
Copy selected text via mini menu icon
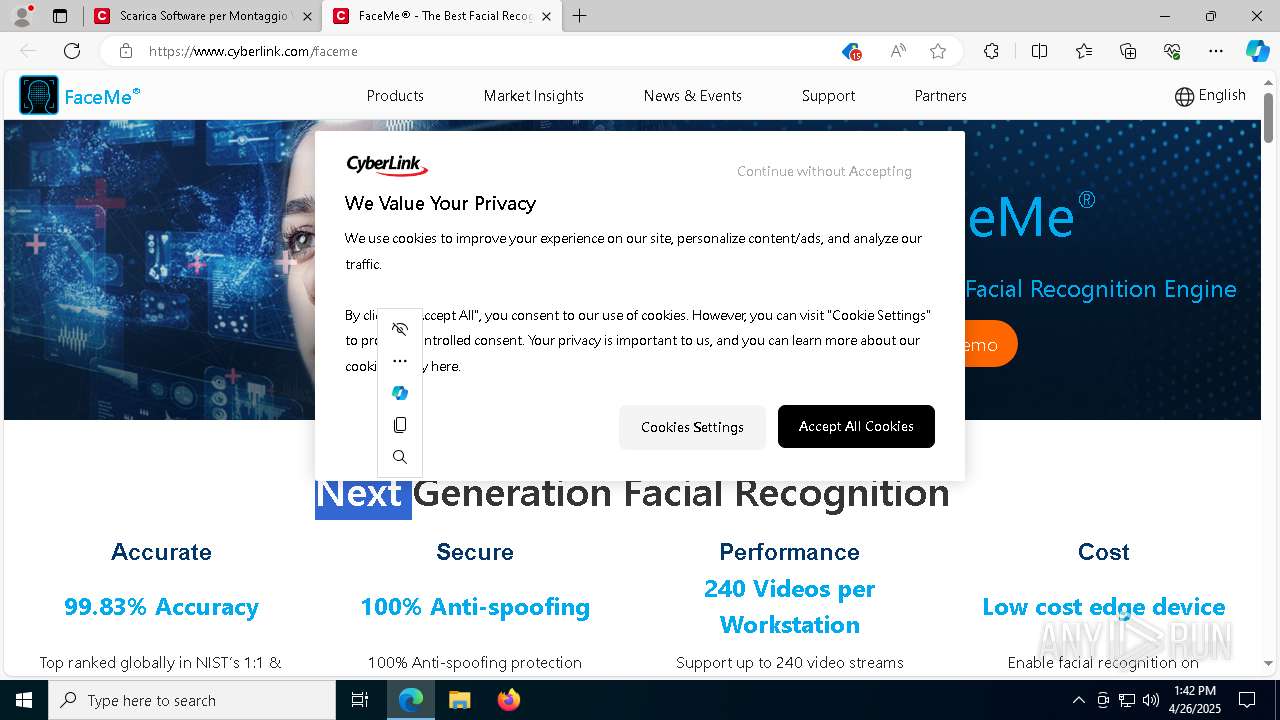400,425
